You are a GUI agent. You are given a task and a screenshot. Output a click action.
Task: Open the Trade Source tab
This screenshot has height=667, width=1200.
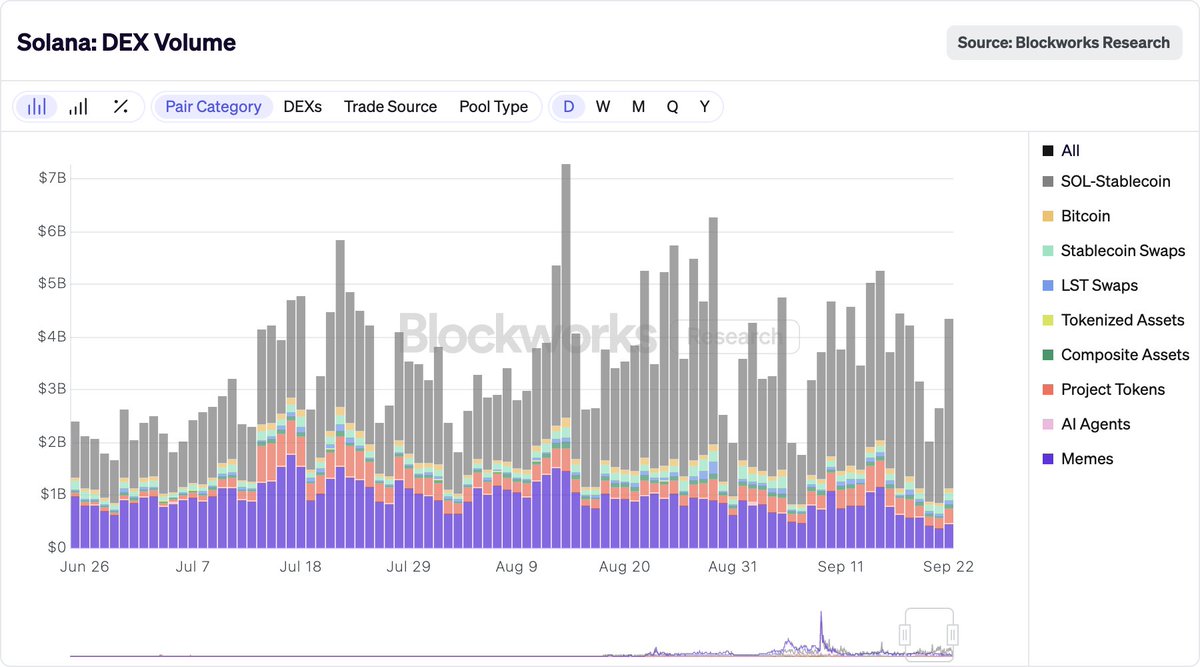[390, 106]
